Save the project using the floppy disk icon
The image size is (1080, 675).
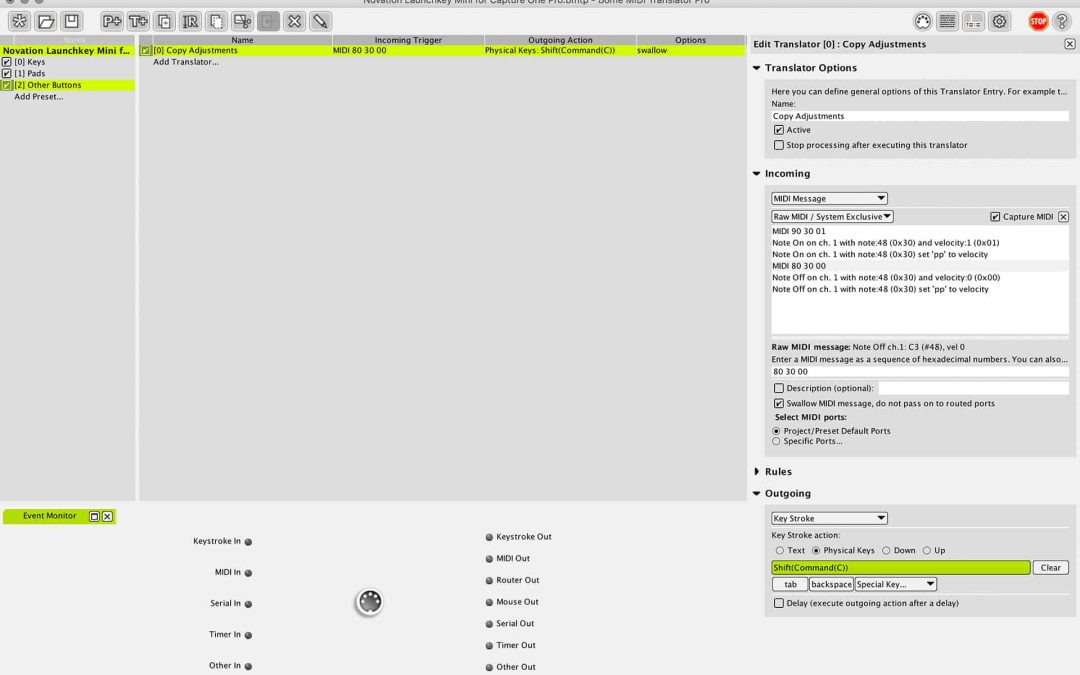point(71,21)
